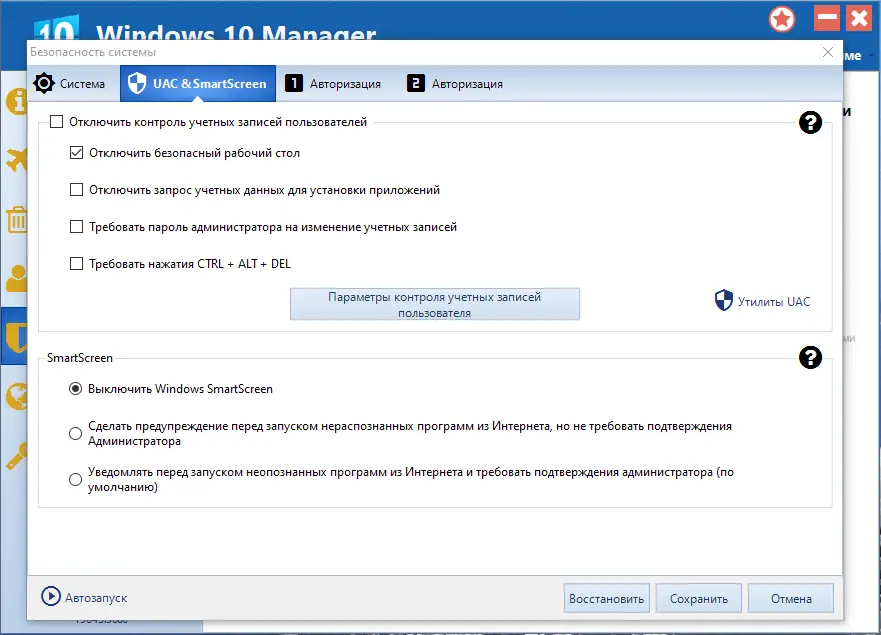Open the key Misc Utilities sidebar icon
This screenshot has width=881, height=635.
click(17, 455)
